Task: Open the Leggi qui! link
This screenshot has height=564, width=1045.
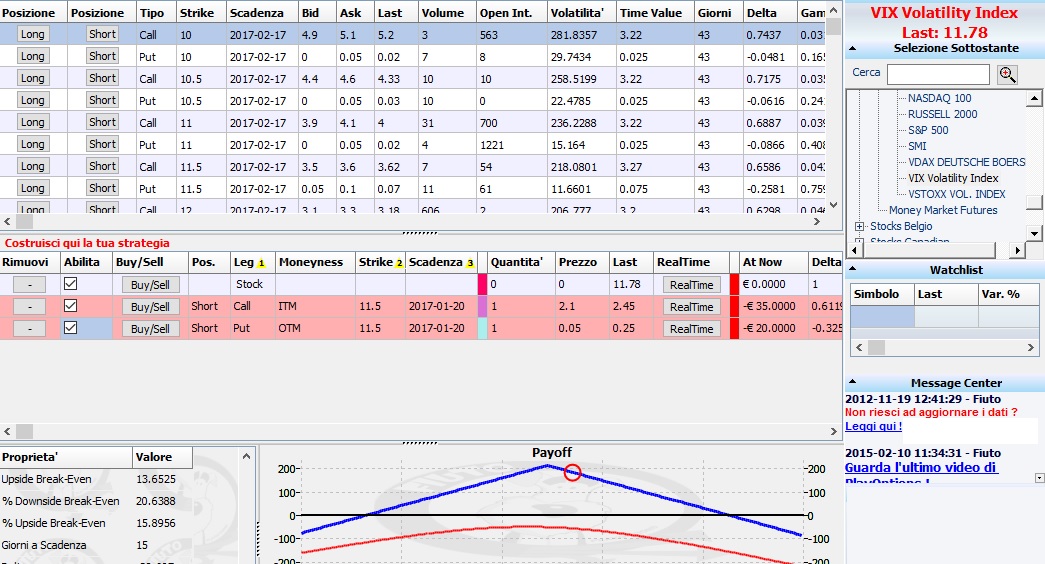Action: pos(873,426)
